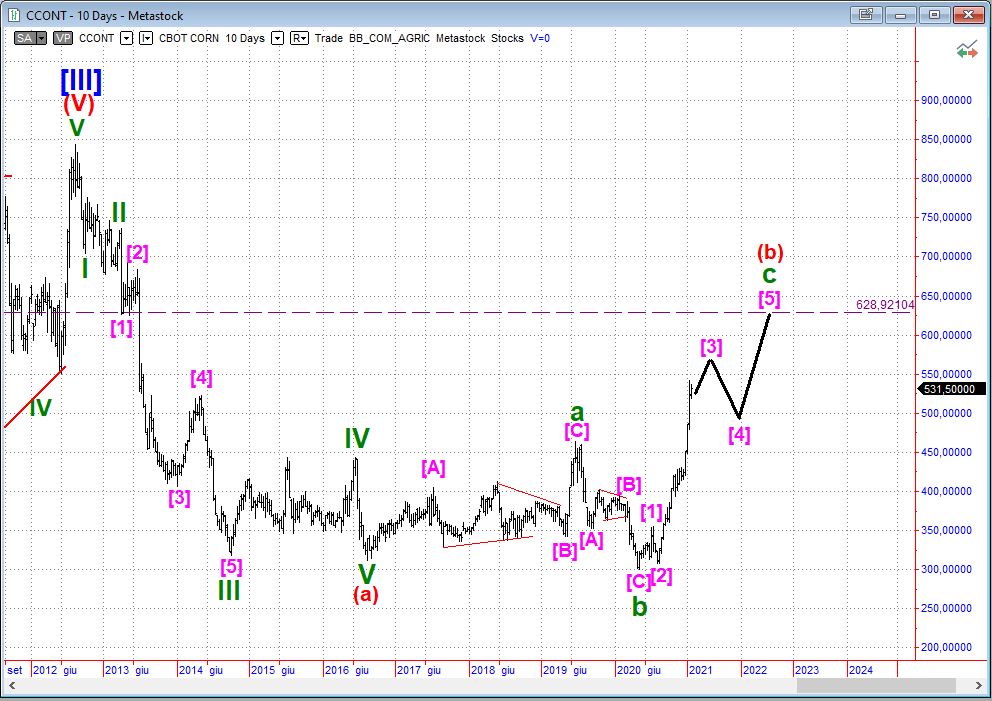This screenshot has width=992, height=701.
Task: Select the green III wave label
Action: coord(229,590)
